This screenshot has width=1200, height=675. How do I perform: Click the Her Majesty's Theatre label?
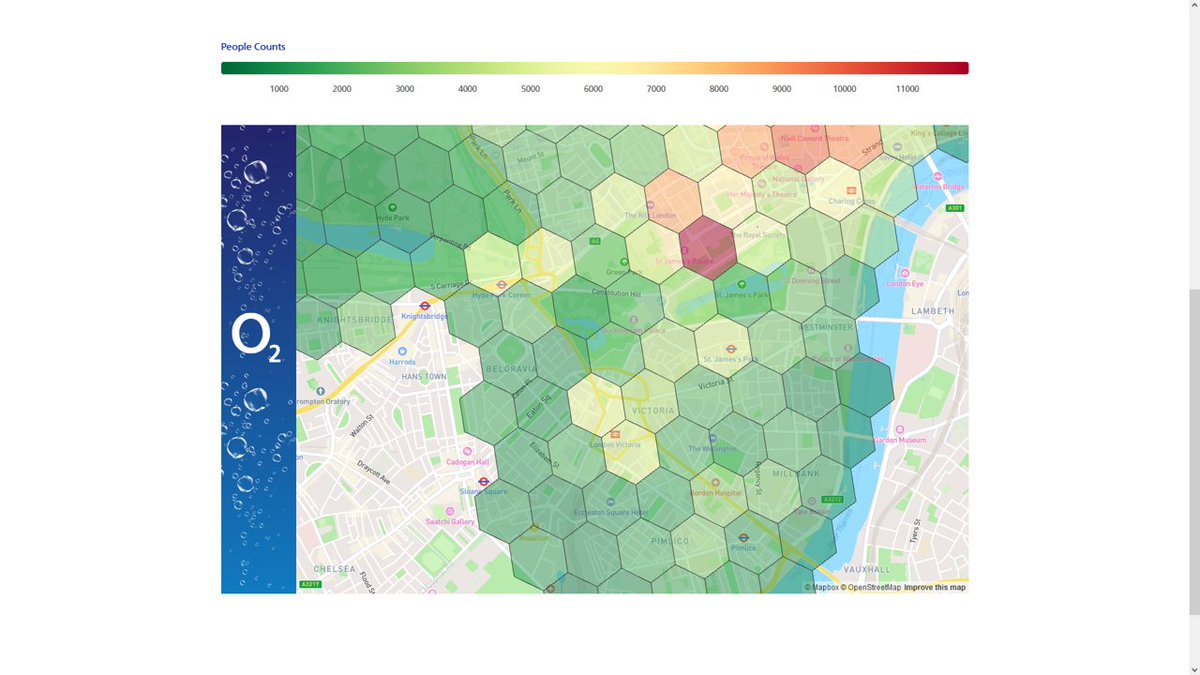click(x=762, y=194)
